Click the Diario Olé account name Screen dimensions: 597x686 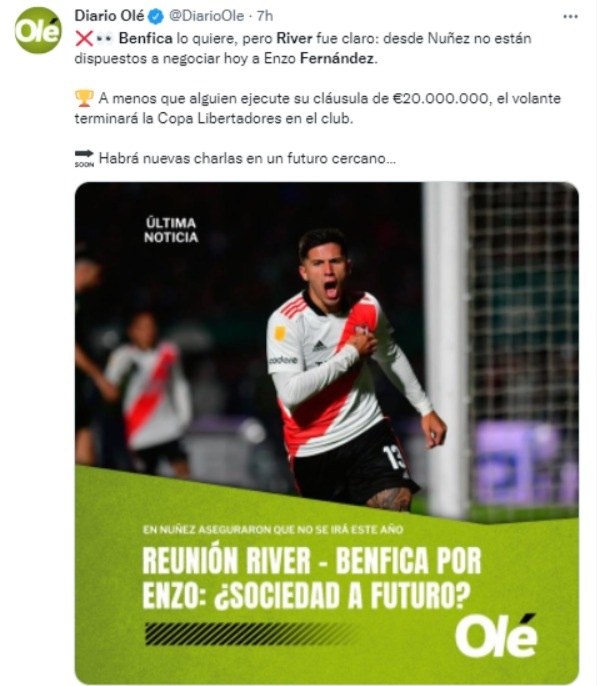(109, 16)
